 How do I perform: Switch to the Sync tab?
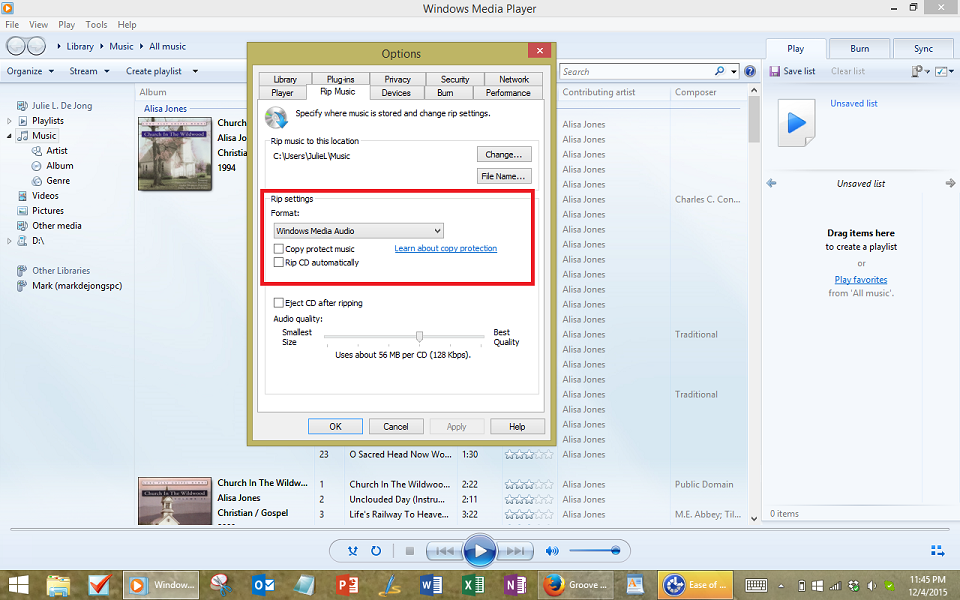pyautogui.click(x=923, y=49)
